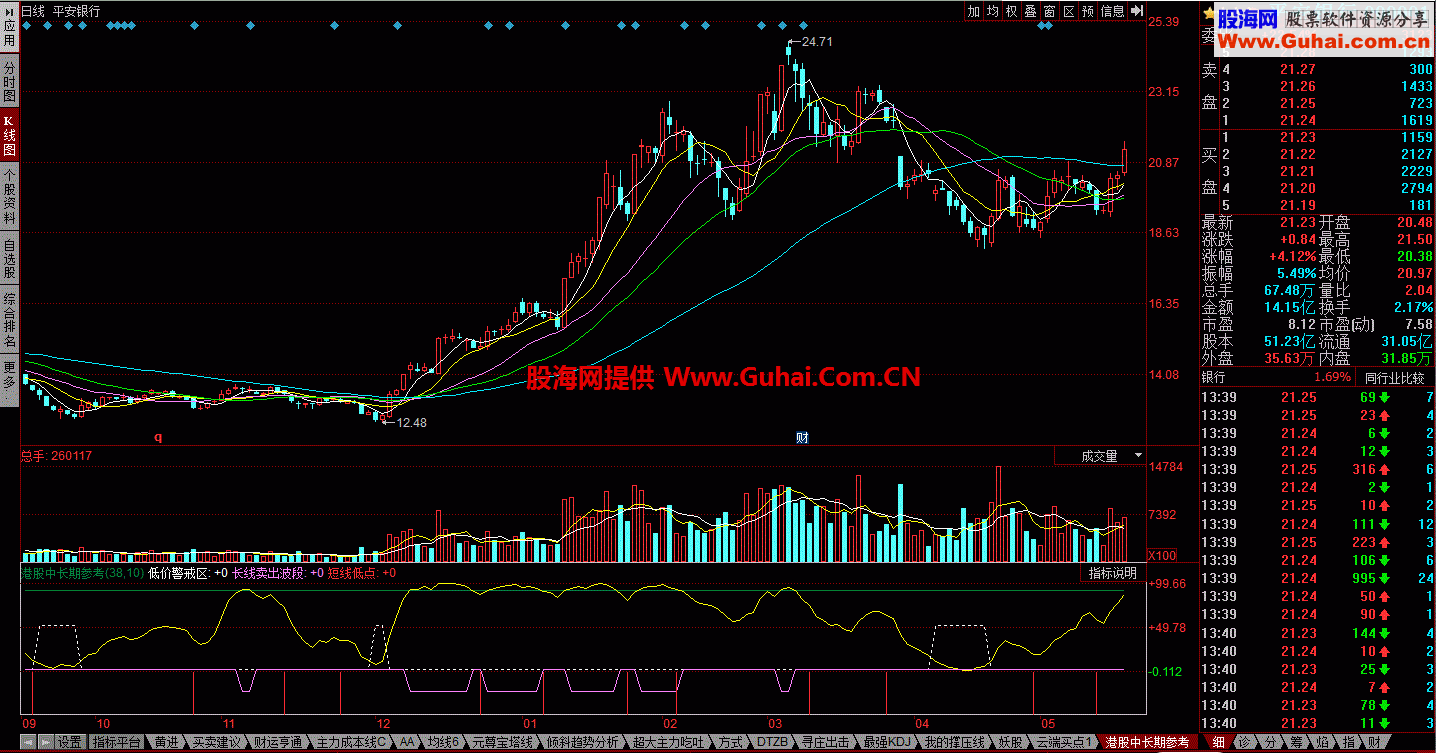This screenshot has width=1436, height=753.
Task: Expand 更多 menu in left sidebar
Action: point(8,370)
